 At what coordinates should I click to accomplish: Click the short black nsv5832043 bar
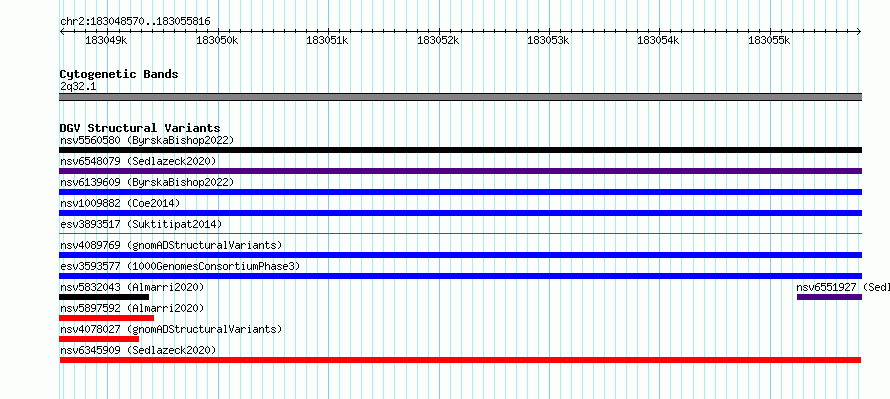(x=104, y=297)
